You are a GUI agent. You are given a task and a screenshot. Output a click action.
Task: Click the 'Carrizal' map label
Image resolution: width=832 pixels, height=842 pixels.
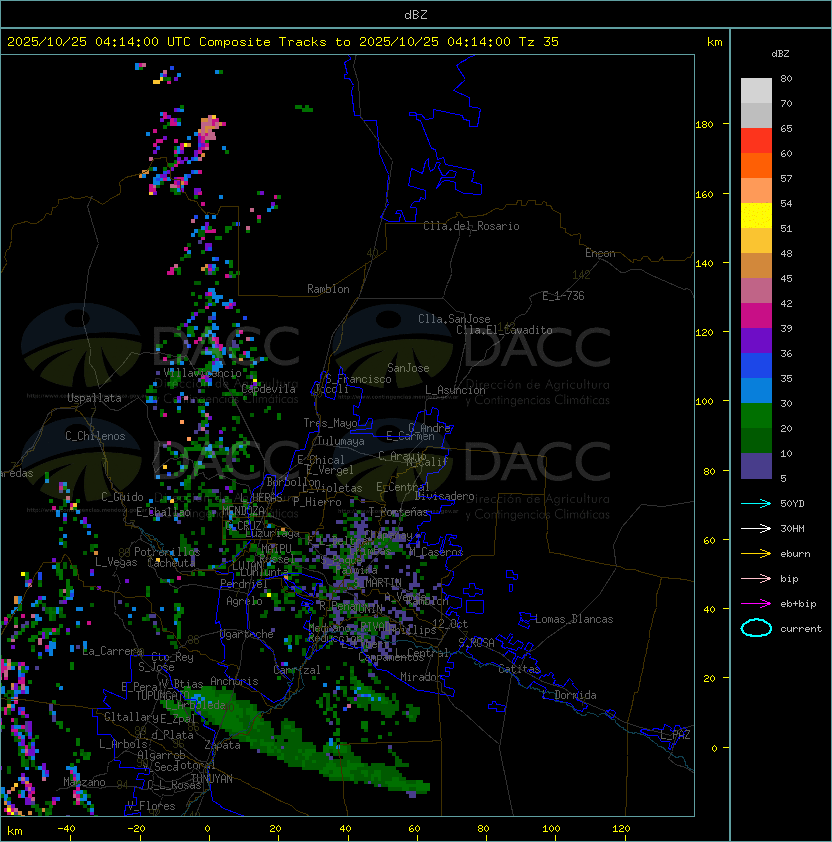point(297,670)
